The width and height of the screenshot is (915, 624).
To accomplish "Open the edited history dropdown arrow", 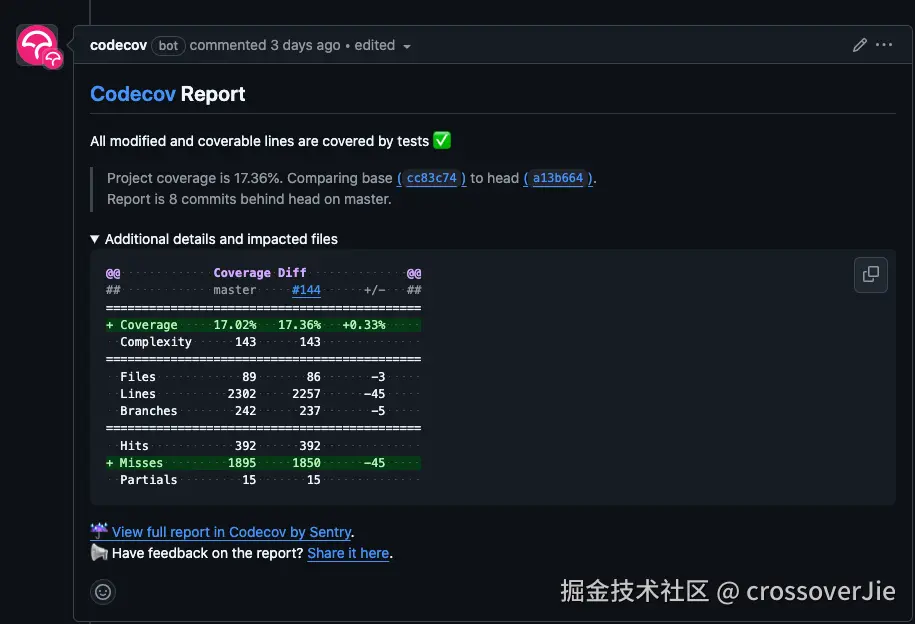I will pyautogui.click(x=407, y=47).
